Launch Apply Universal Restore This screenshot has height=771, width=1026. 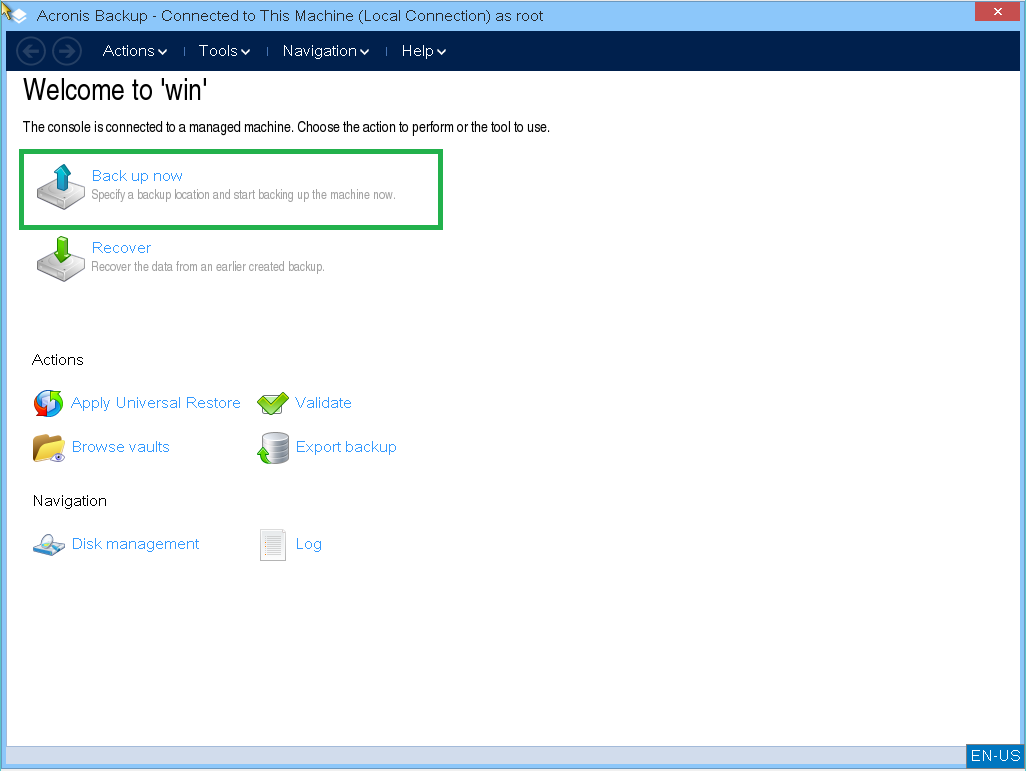[156, 403]
